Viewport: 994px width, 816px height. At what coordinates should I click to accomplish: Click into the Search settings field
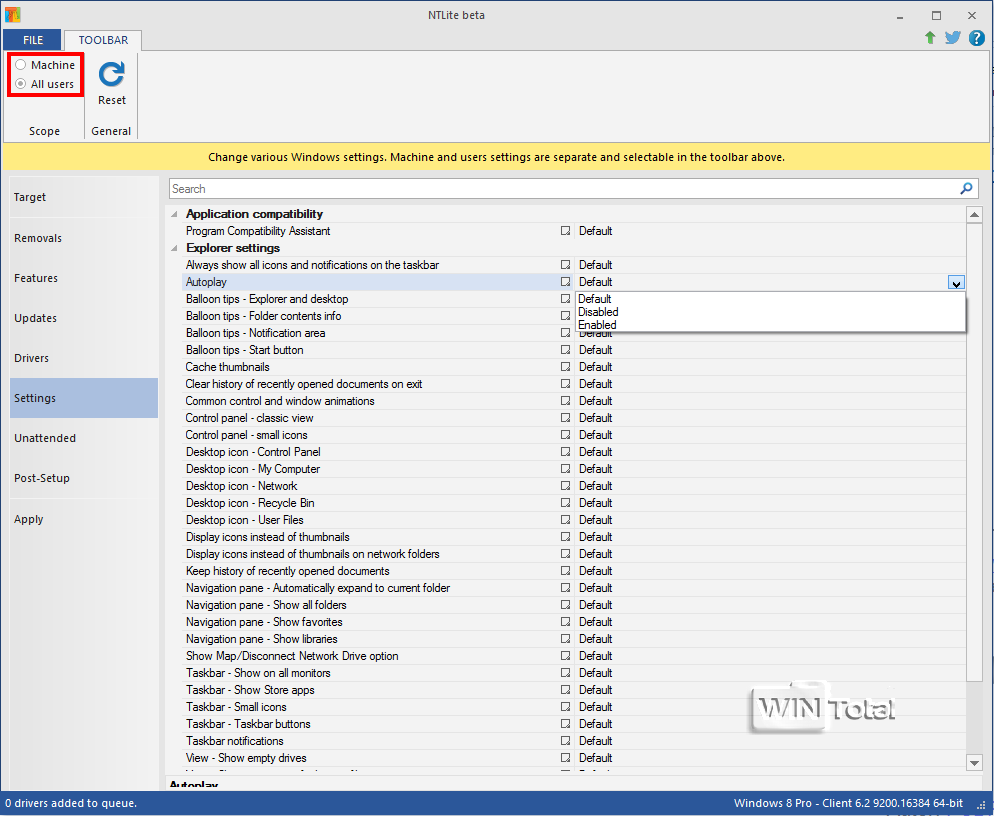click(560, 188)
